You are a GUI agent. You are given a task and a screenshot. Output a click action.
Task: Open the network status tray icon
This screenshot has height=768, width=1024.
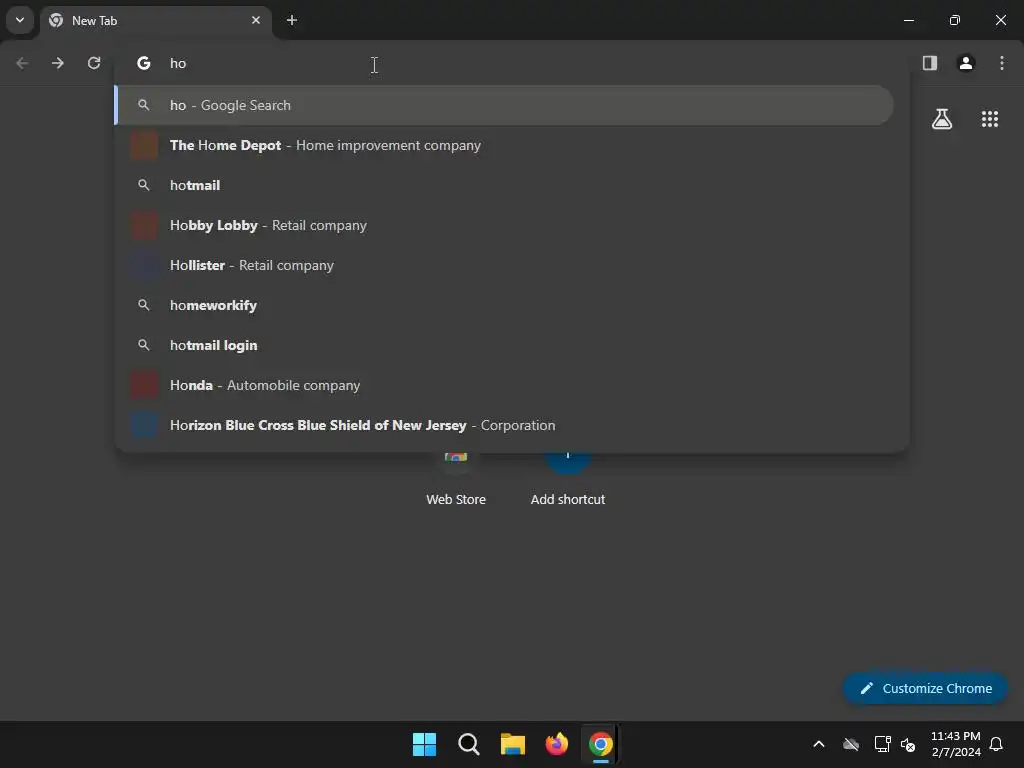click(882, 744)
